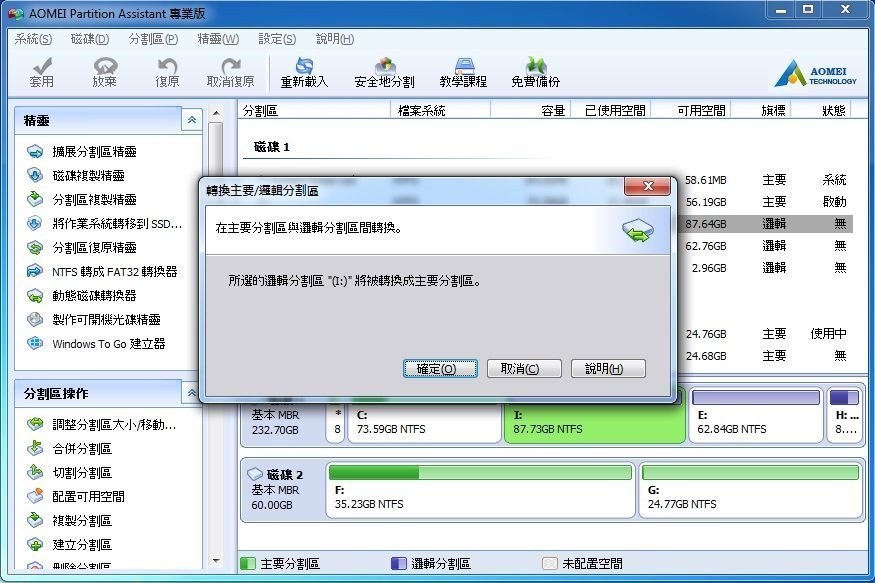The height and width of the screenshot is (583, 875).
Task: Click the 主要分割區 legend swatch
Action: click(248, 563)
